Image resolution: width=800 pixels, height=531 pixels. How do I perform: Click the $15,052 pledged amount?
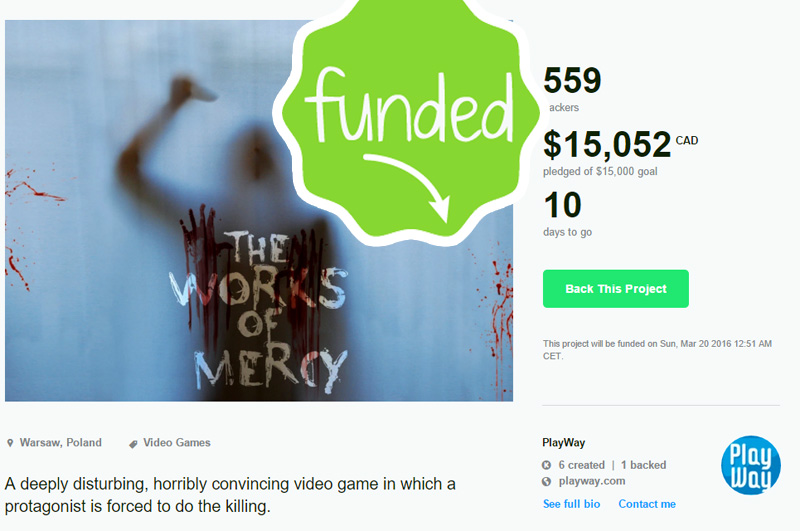point(607,144)
